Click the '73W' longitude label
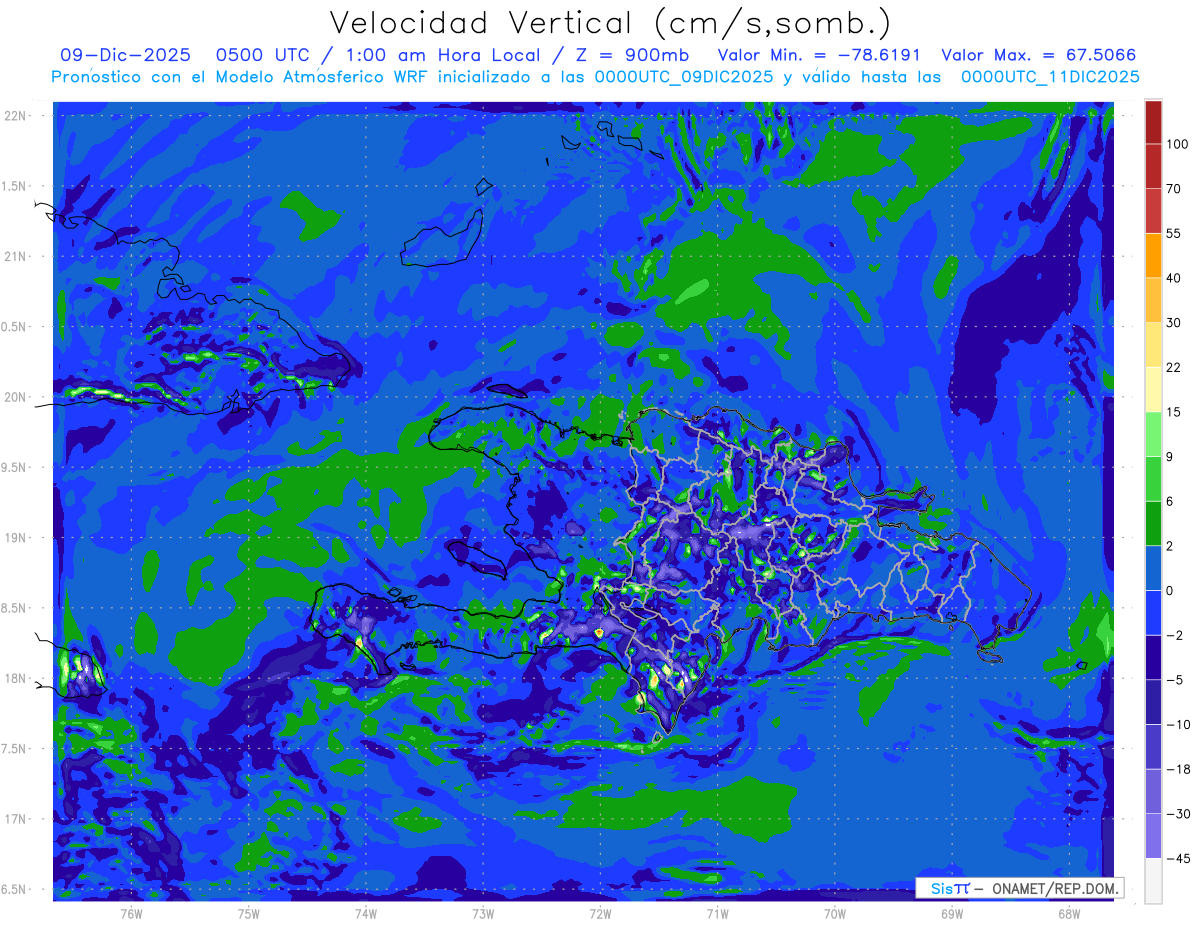Image resolution: width=1200 pixels, height=927 pixels. point(483,913)
